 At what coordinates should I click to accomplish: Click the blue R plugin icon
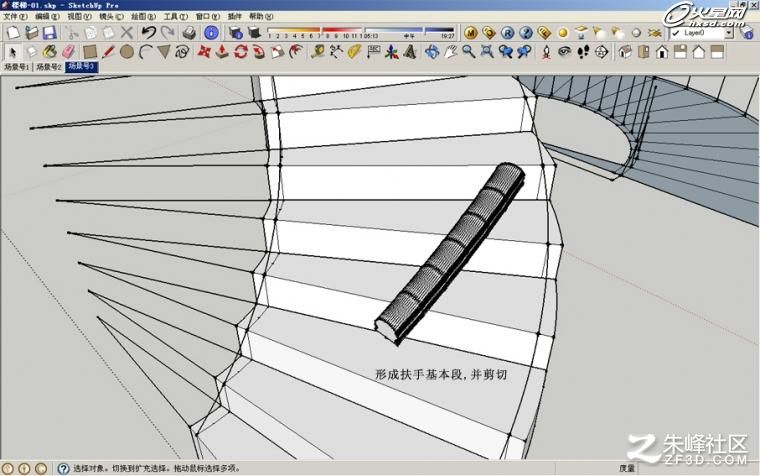coord(507,33)
